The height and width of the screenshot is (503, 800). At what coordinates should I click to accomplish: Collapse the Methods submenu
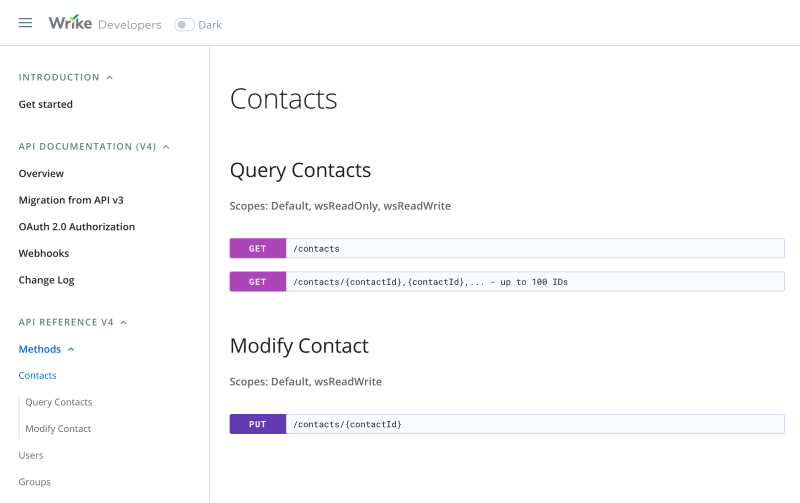coord(71,349)
